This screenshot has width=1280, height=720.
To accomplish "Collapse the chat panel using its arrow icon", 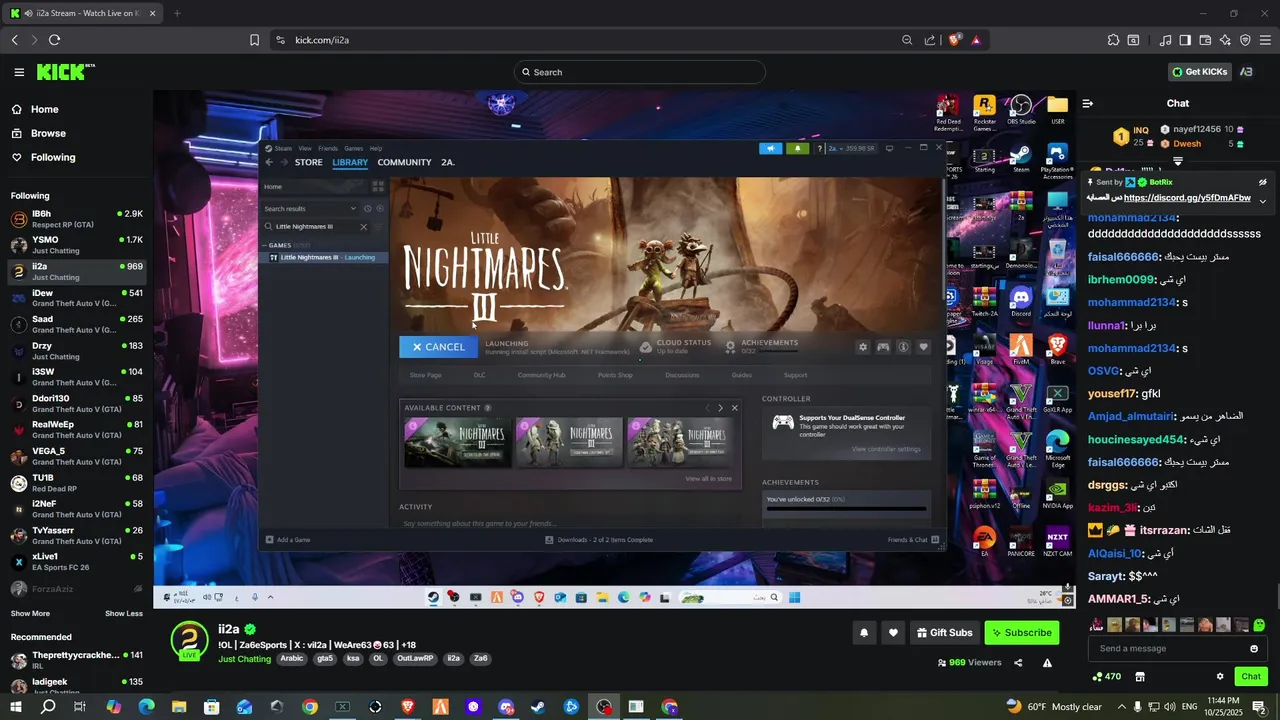I will tap(1088, 103).
